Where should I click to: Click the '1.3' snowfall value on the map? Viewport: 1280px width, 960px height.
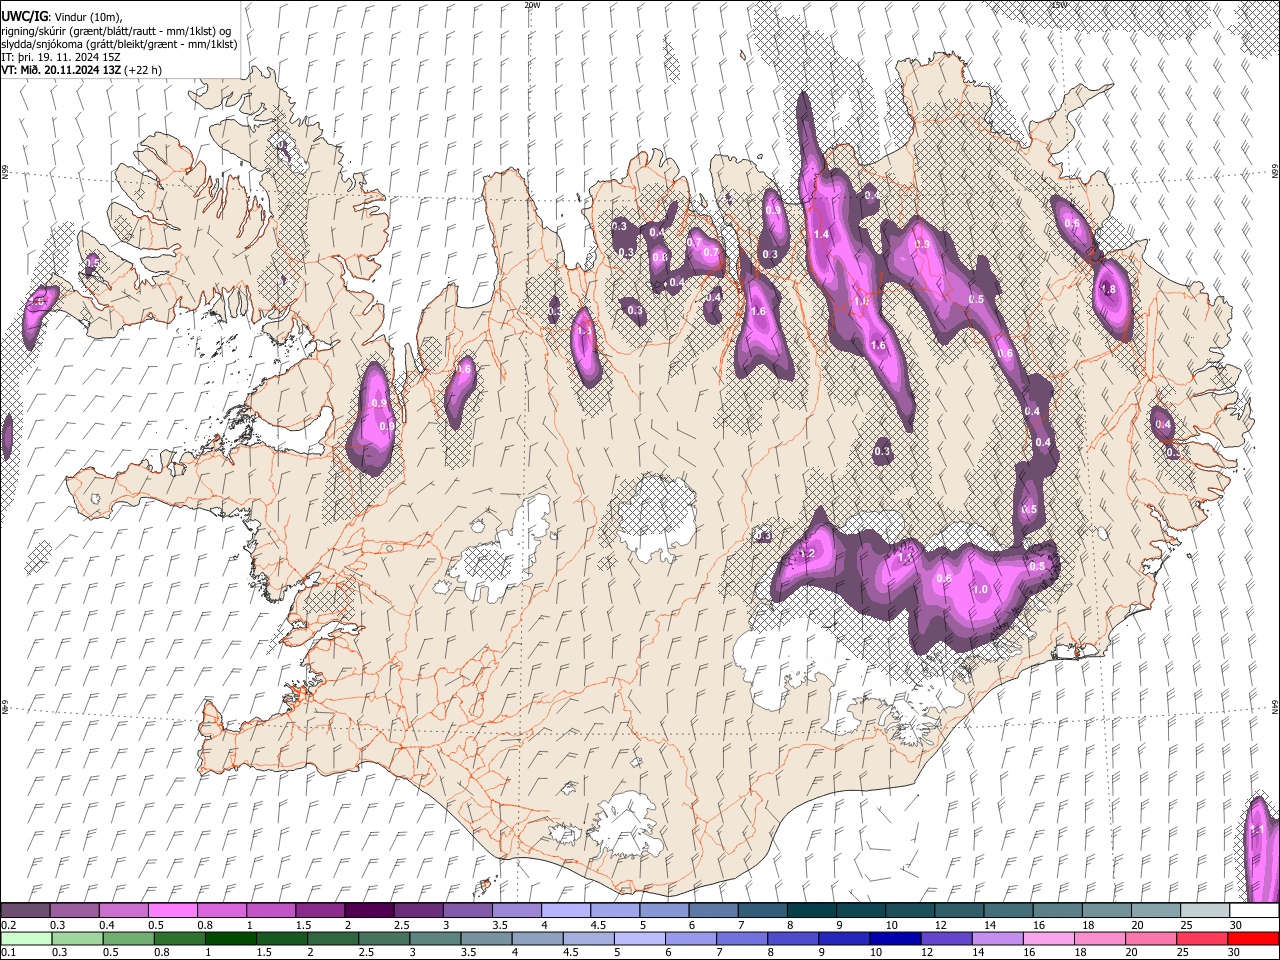[x=585, y=330]
